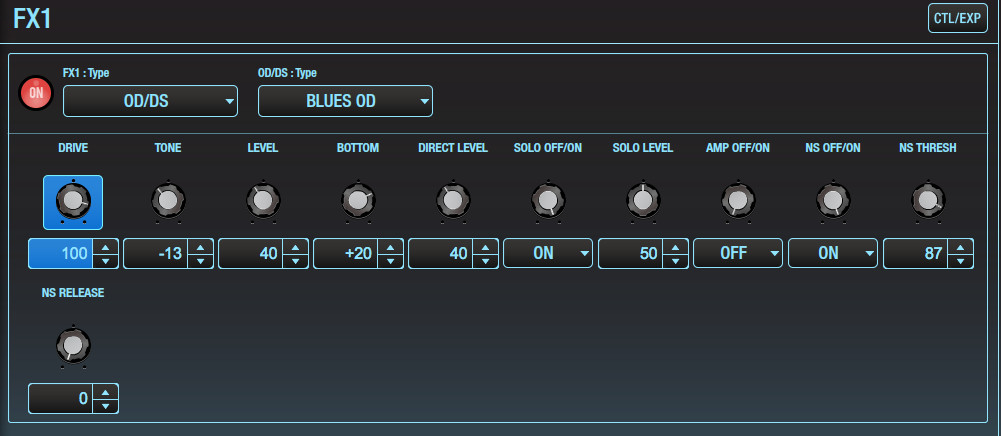Click the NS RELEASE label text
This screenshot has width=1001, height=436.
click(x=73, y=293)
